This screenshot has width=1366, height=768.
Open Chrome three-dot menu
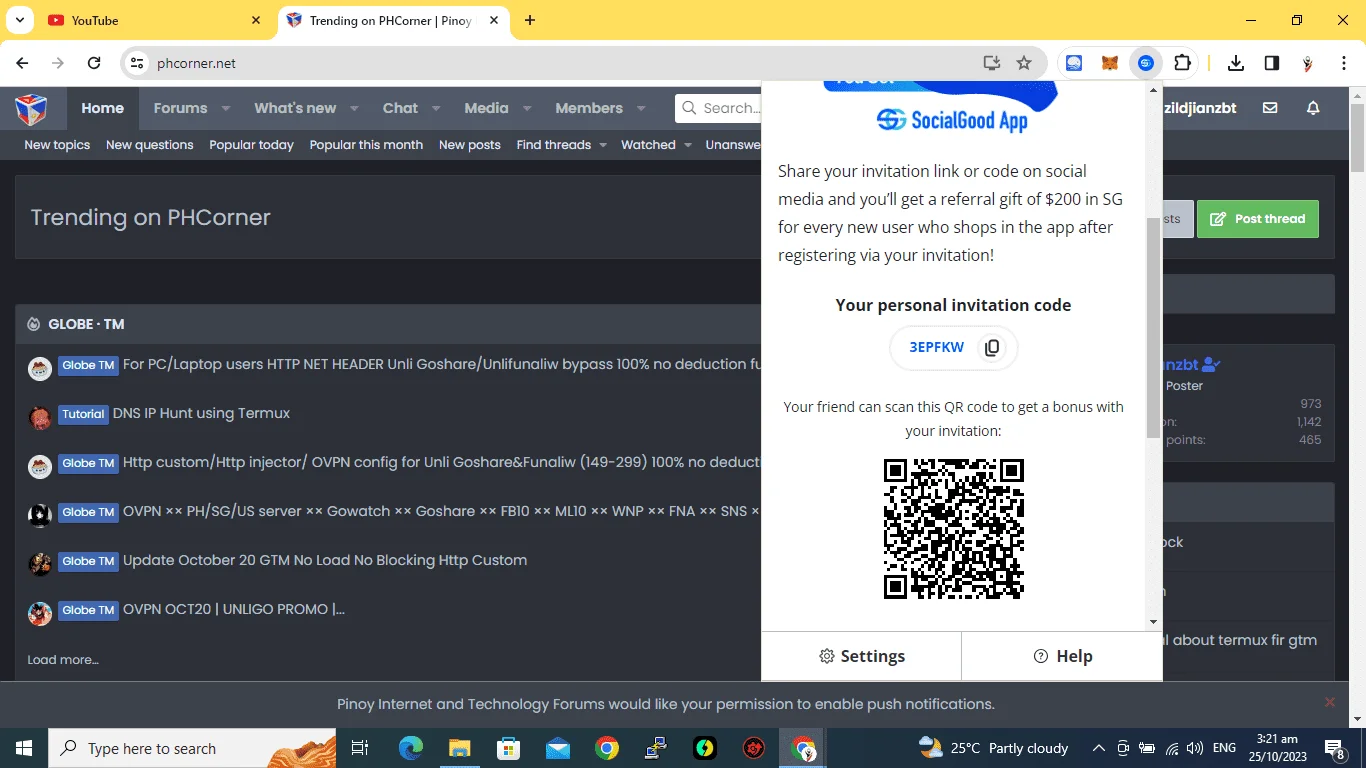[1343, 63]
